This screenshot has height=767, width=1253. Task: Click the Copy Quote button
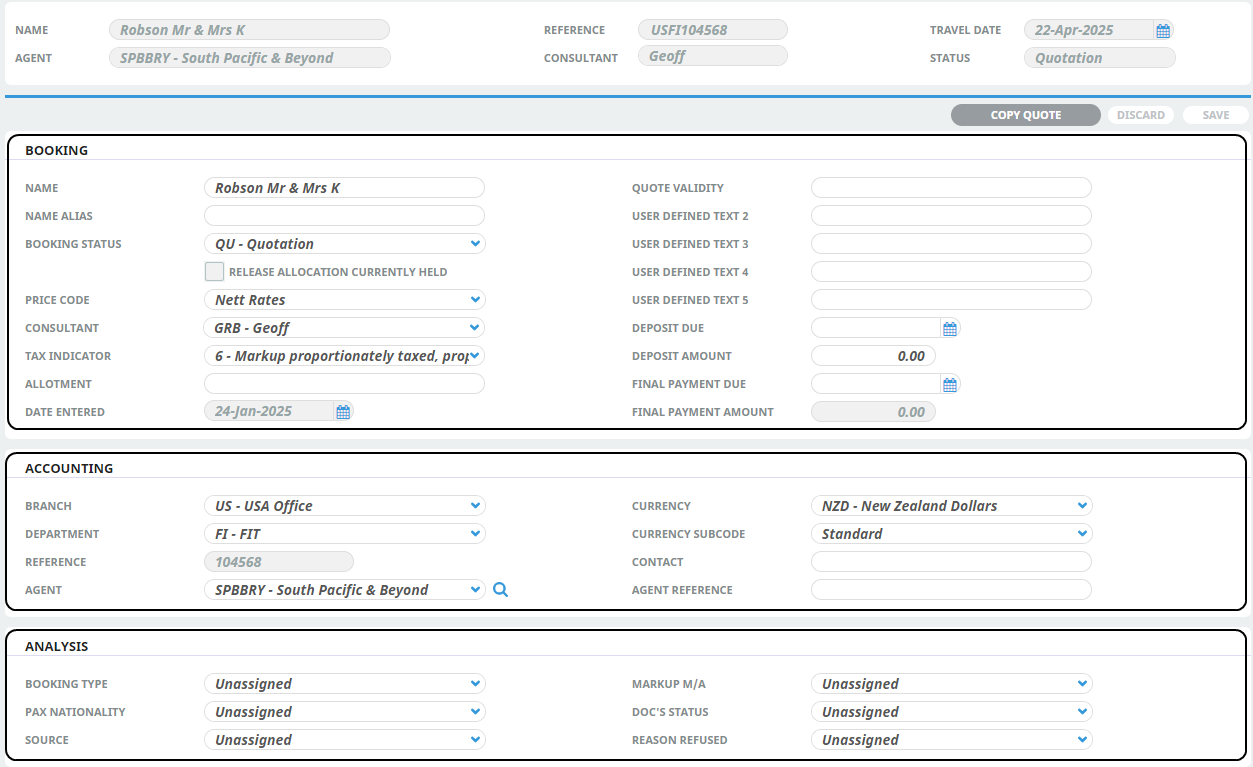click(x=1025, y=115)
